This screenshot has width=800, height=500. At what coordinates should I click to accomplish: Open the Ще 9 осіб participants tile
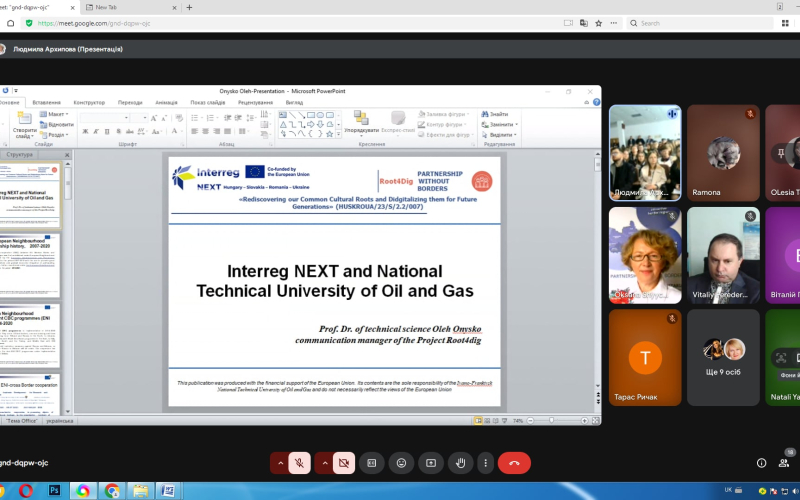click(723, 358)
